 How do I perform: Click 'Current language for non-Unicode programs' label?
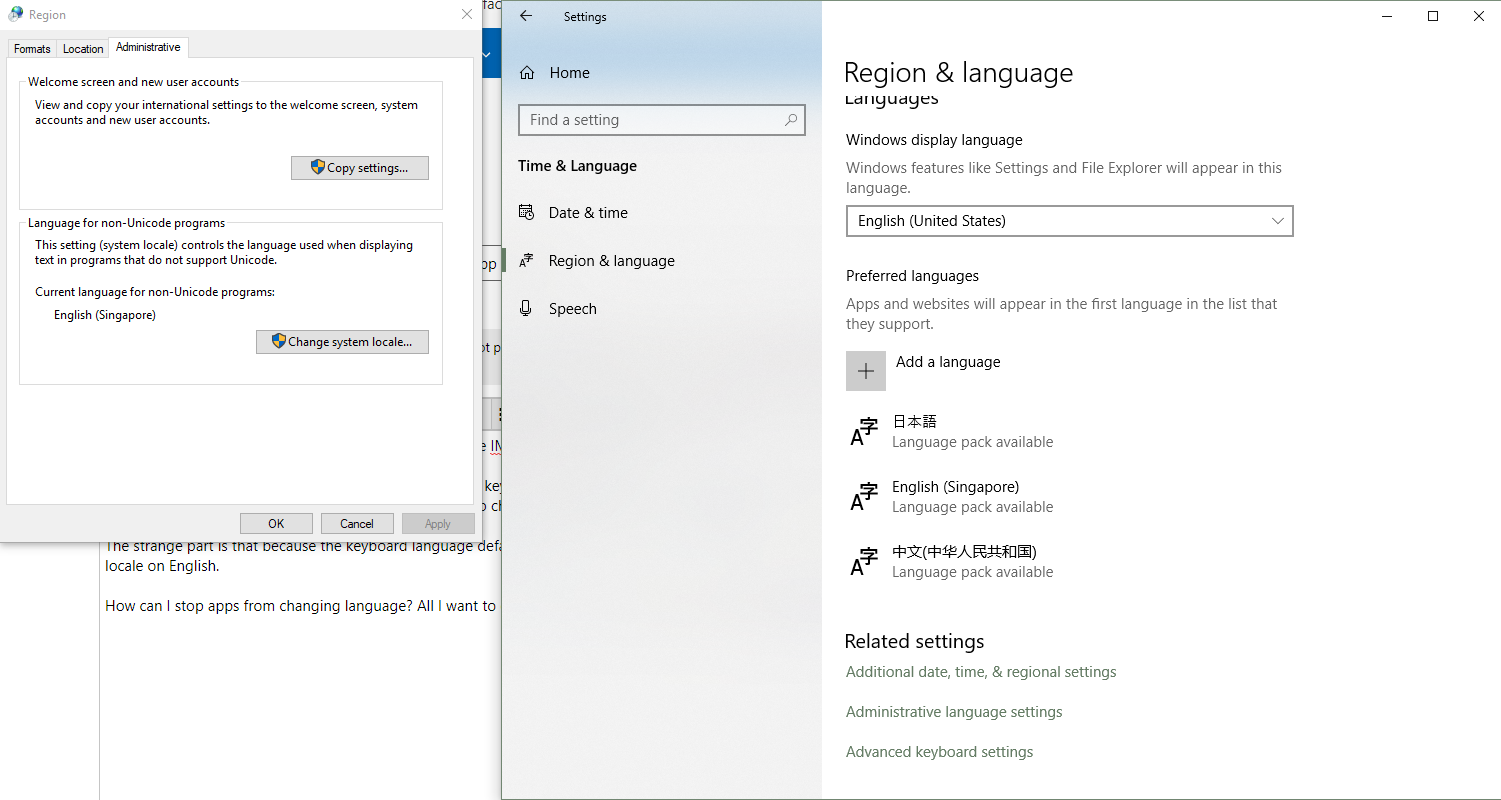point(155,292)
